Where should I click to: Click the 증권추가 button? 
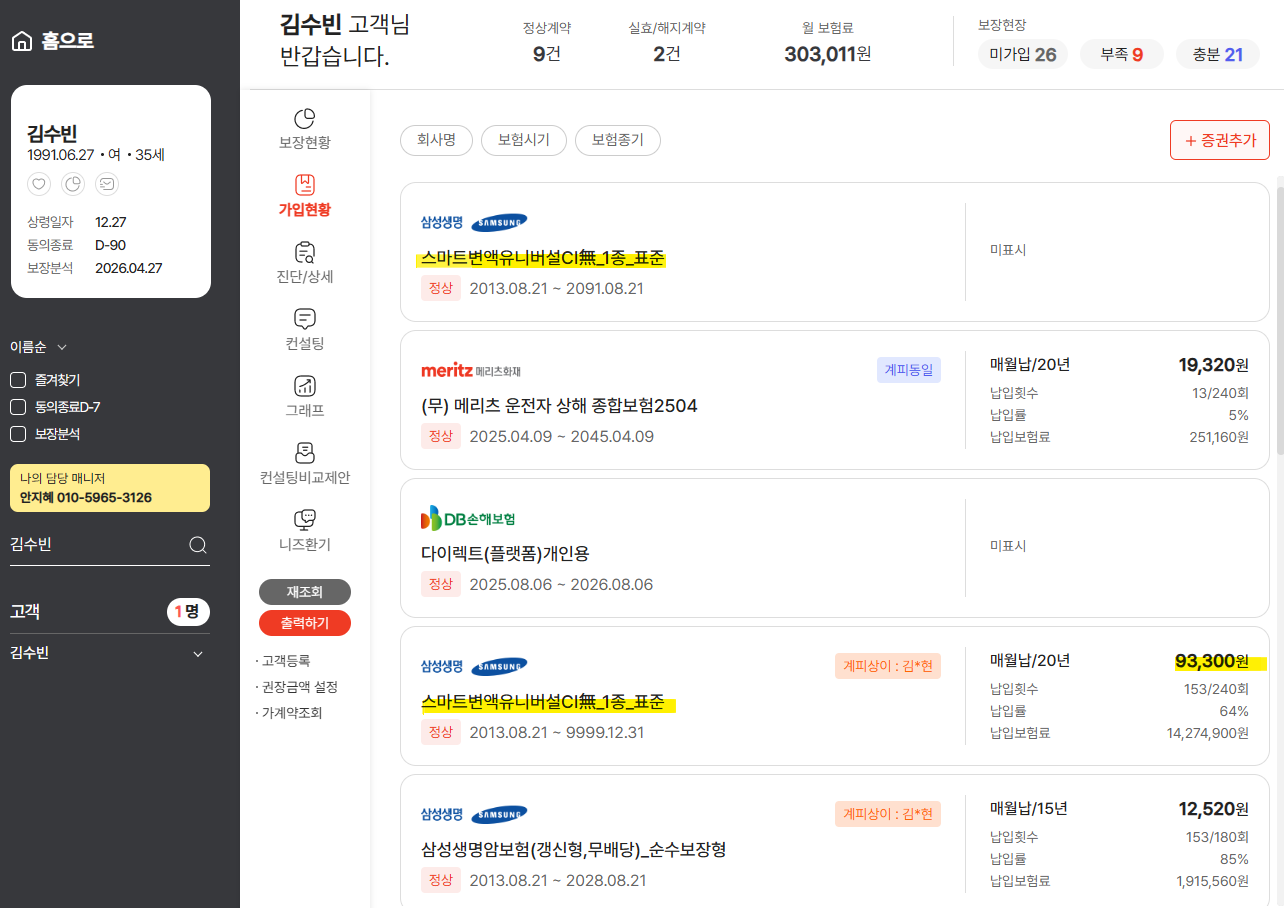(1219, 140)
